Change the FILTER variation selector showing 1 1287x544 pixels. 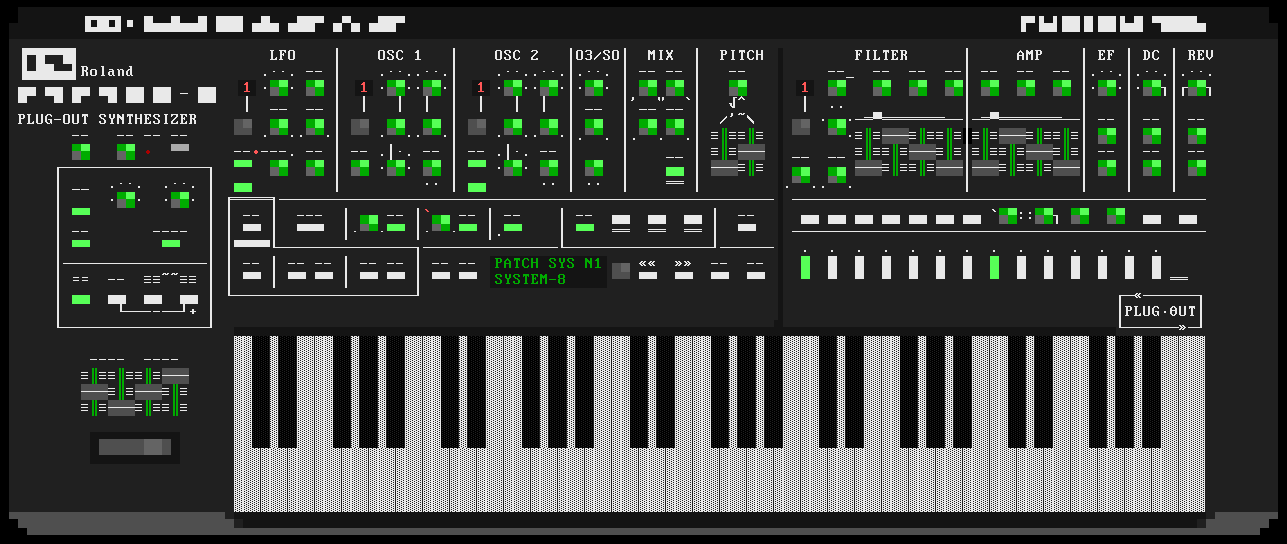pos(803,88)
